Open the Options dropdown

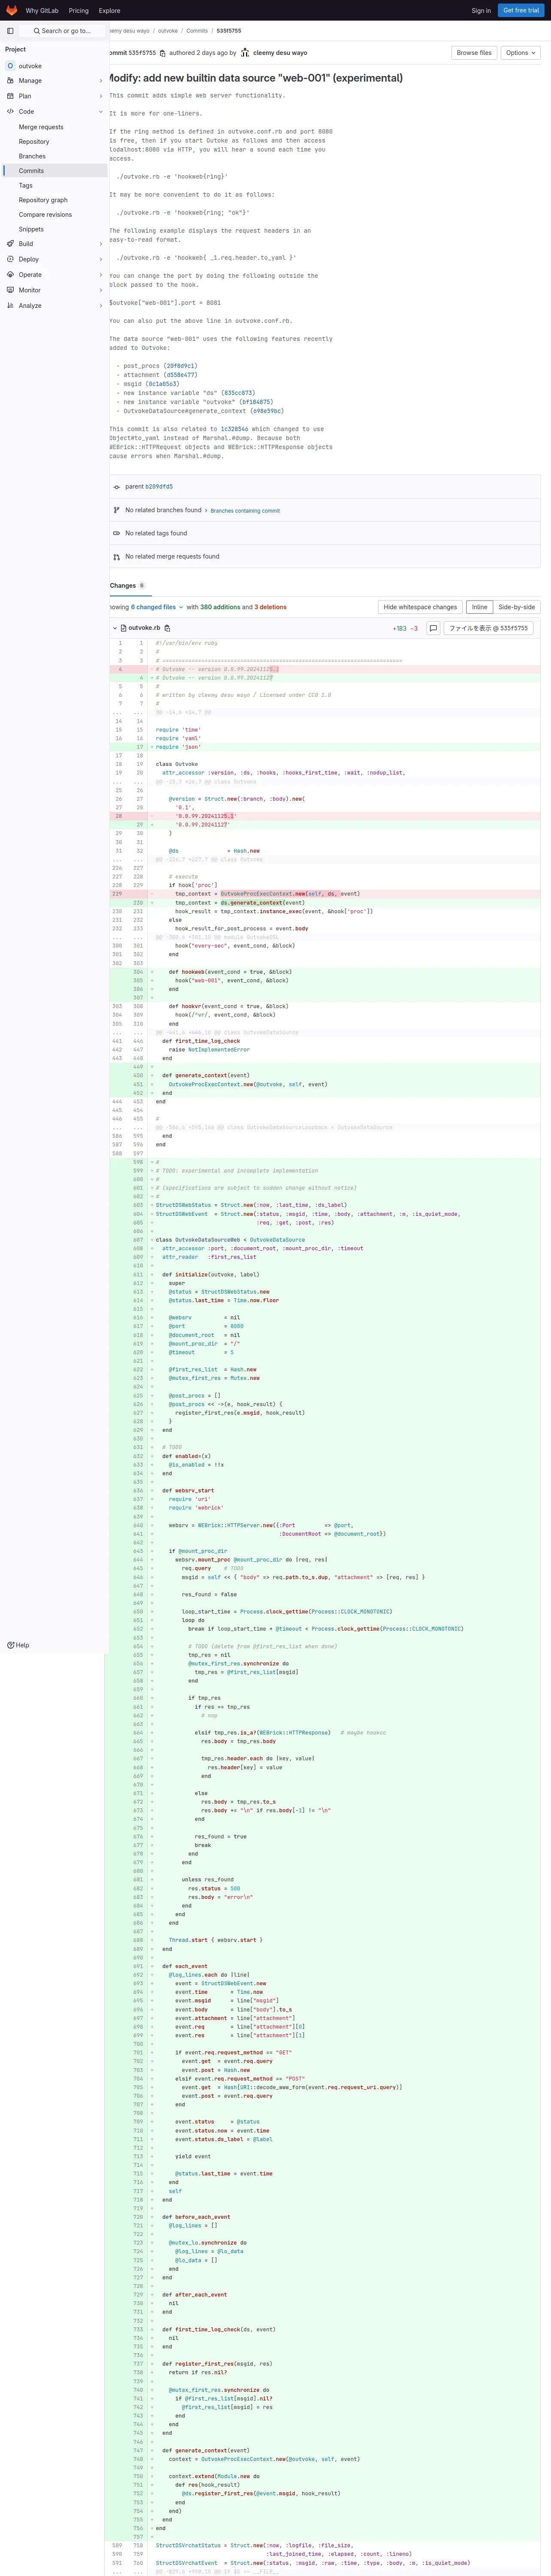(x=520, y=53)
